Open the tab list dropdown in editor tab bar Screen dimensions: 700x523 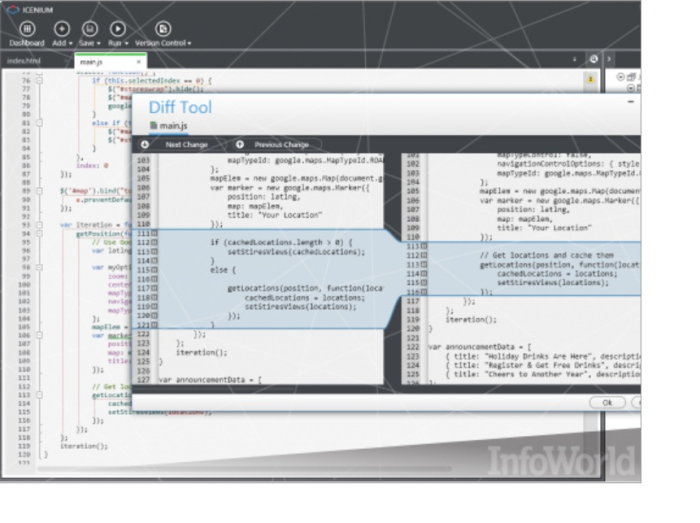pos(575,59)
